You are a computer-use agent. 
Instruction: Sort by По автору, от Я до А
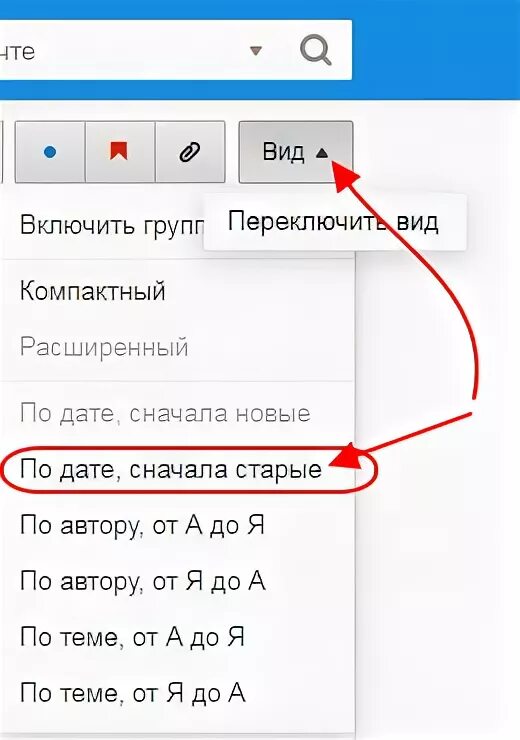pyautogui.click(x=143, y=581)
